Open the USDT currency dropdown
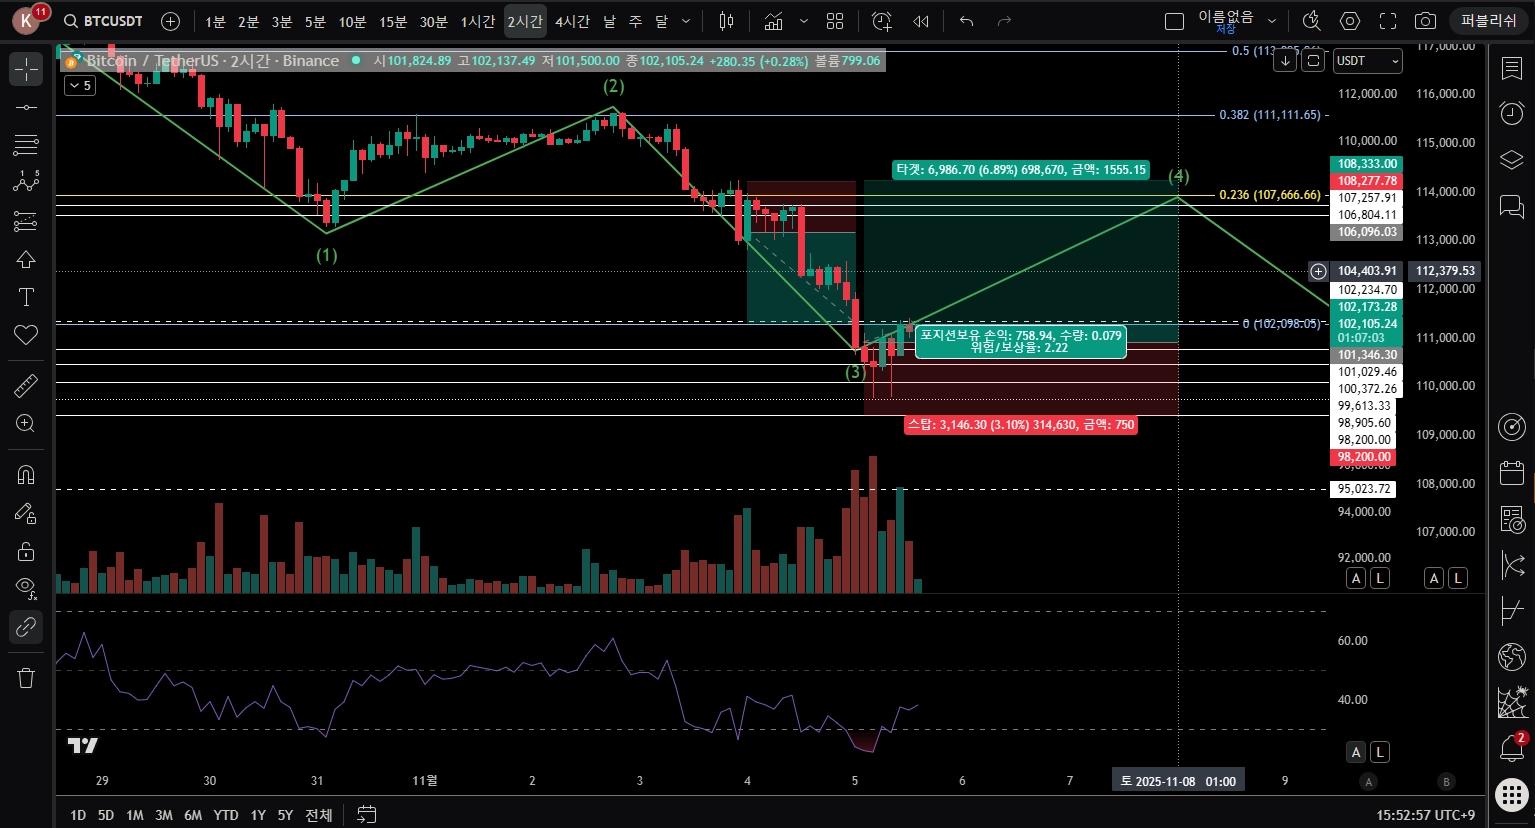 pyautogui.click(x=1367, y=61)
